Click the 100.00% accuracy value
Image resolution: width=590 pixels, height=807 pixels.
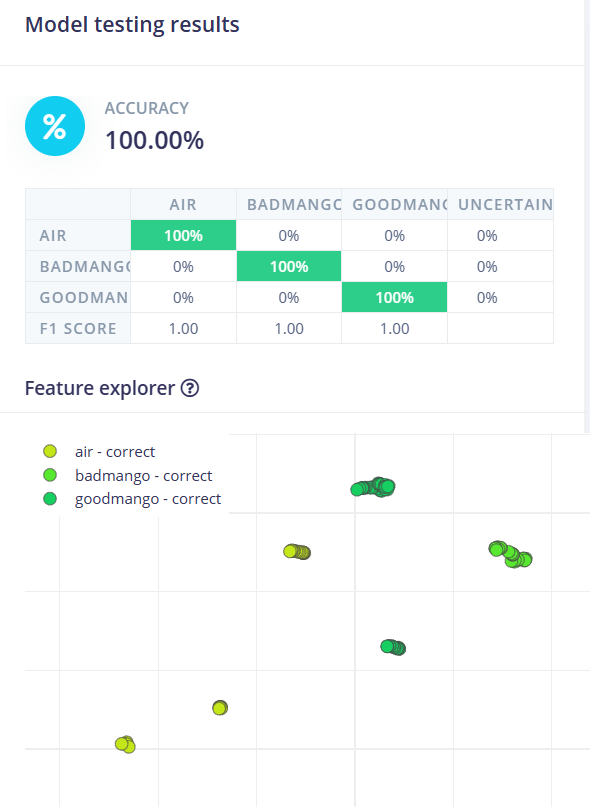coord(154,140)
